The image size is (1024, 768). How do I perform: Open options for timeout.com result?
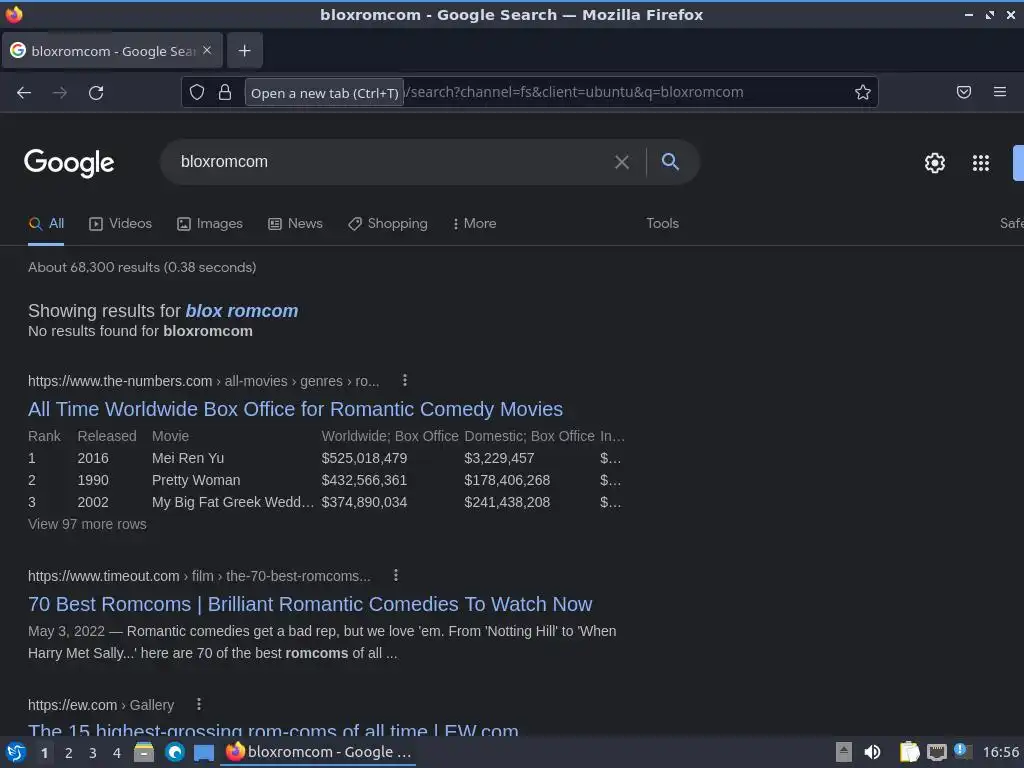396,575
